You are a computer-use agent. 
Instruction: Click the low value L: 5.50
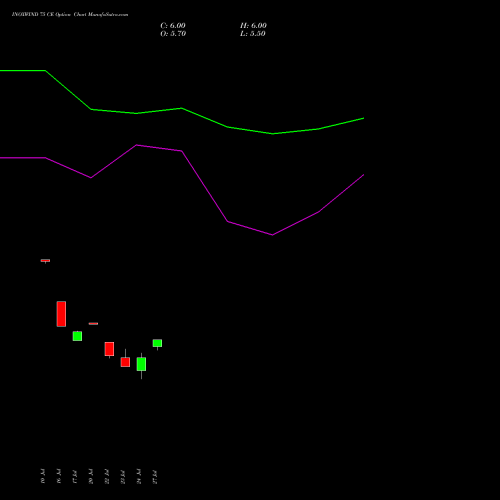tap(253, 34)
